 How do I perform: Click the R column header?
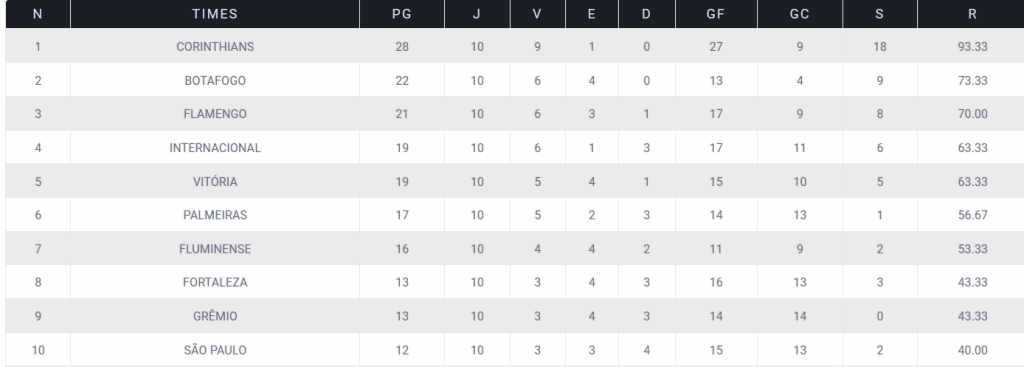coord(972,14)
